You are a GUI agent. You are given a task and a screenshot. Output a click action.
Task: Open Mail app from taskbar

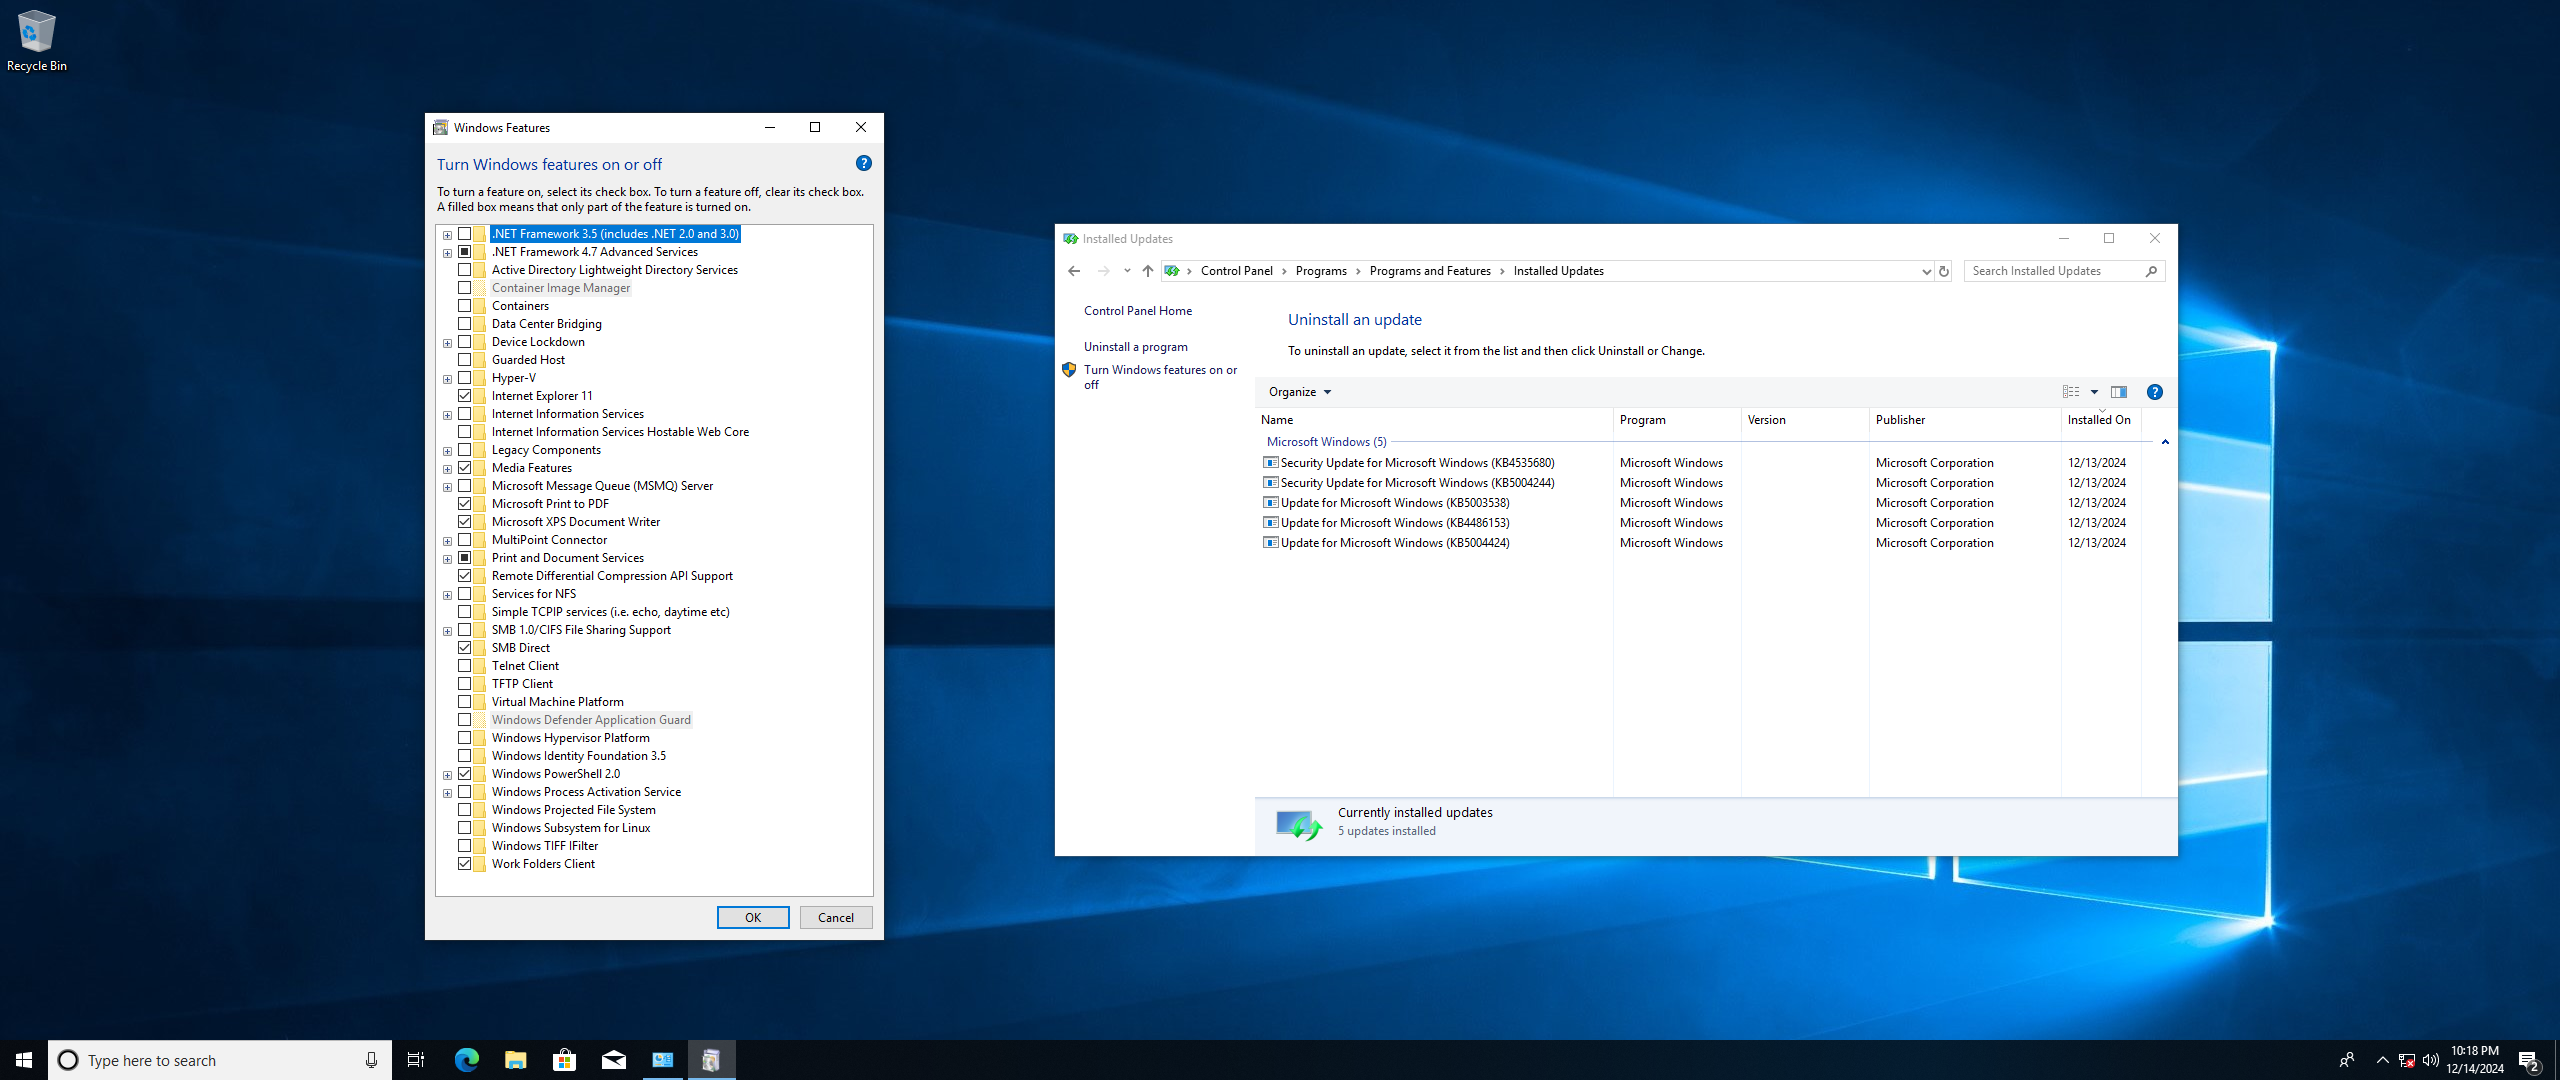614,1060
